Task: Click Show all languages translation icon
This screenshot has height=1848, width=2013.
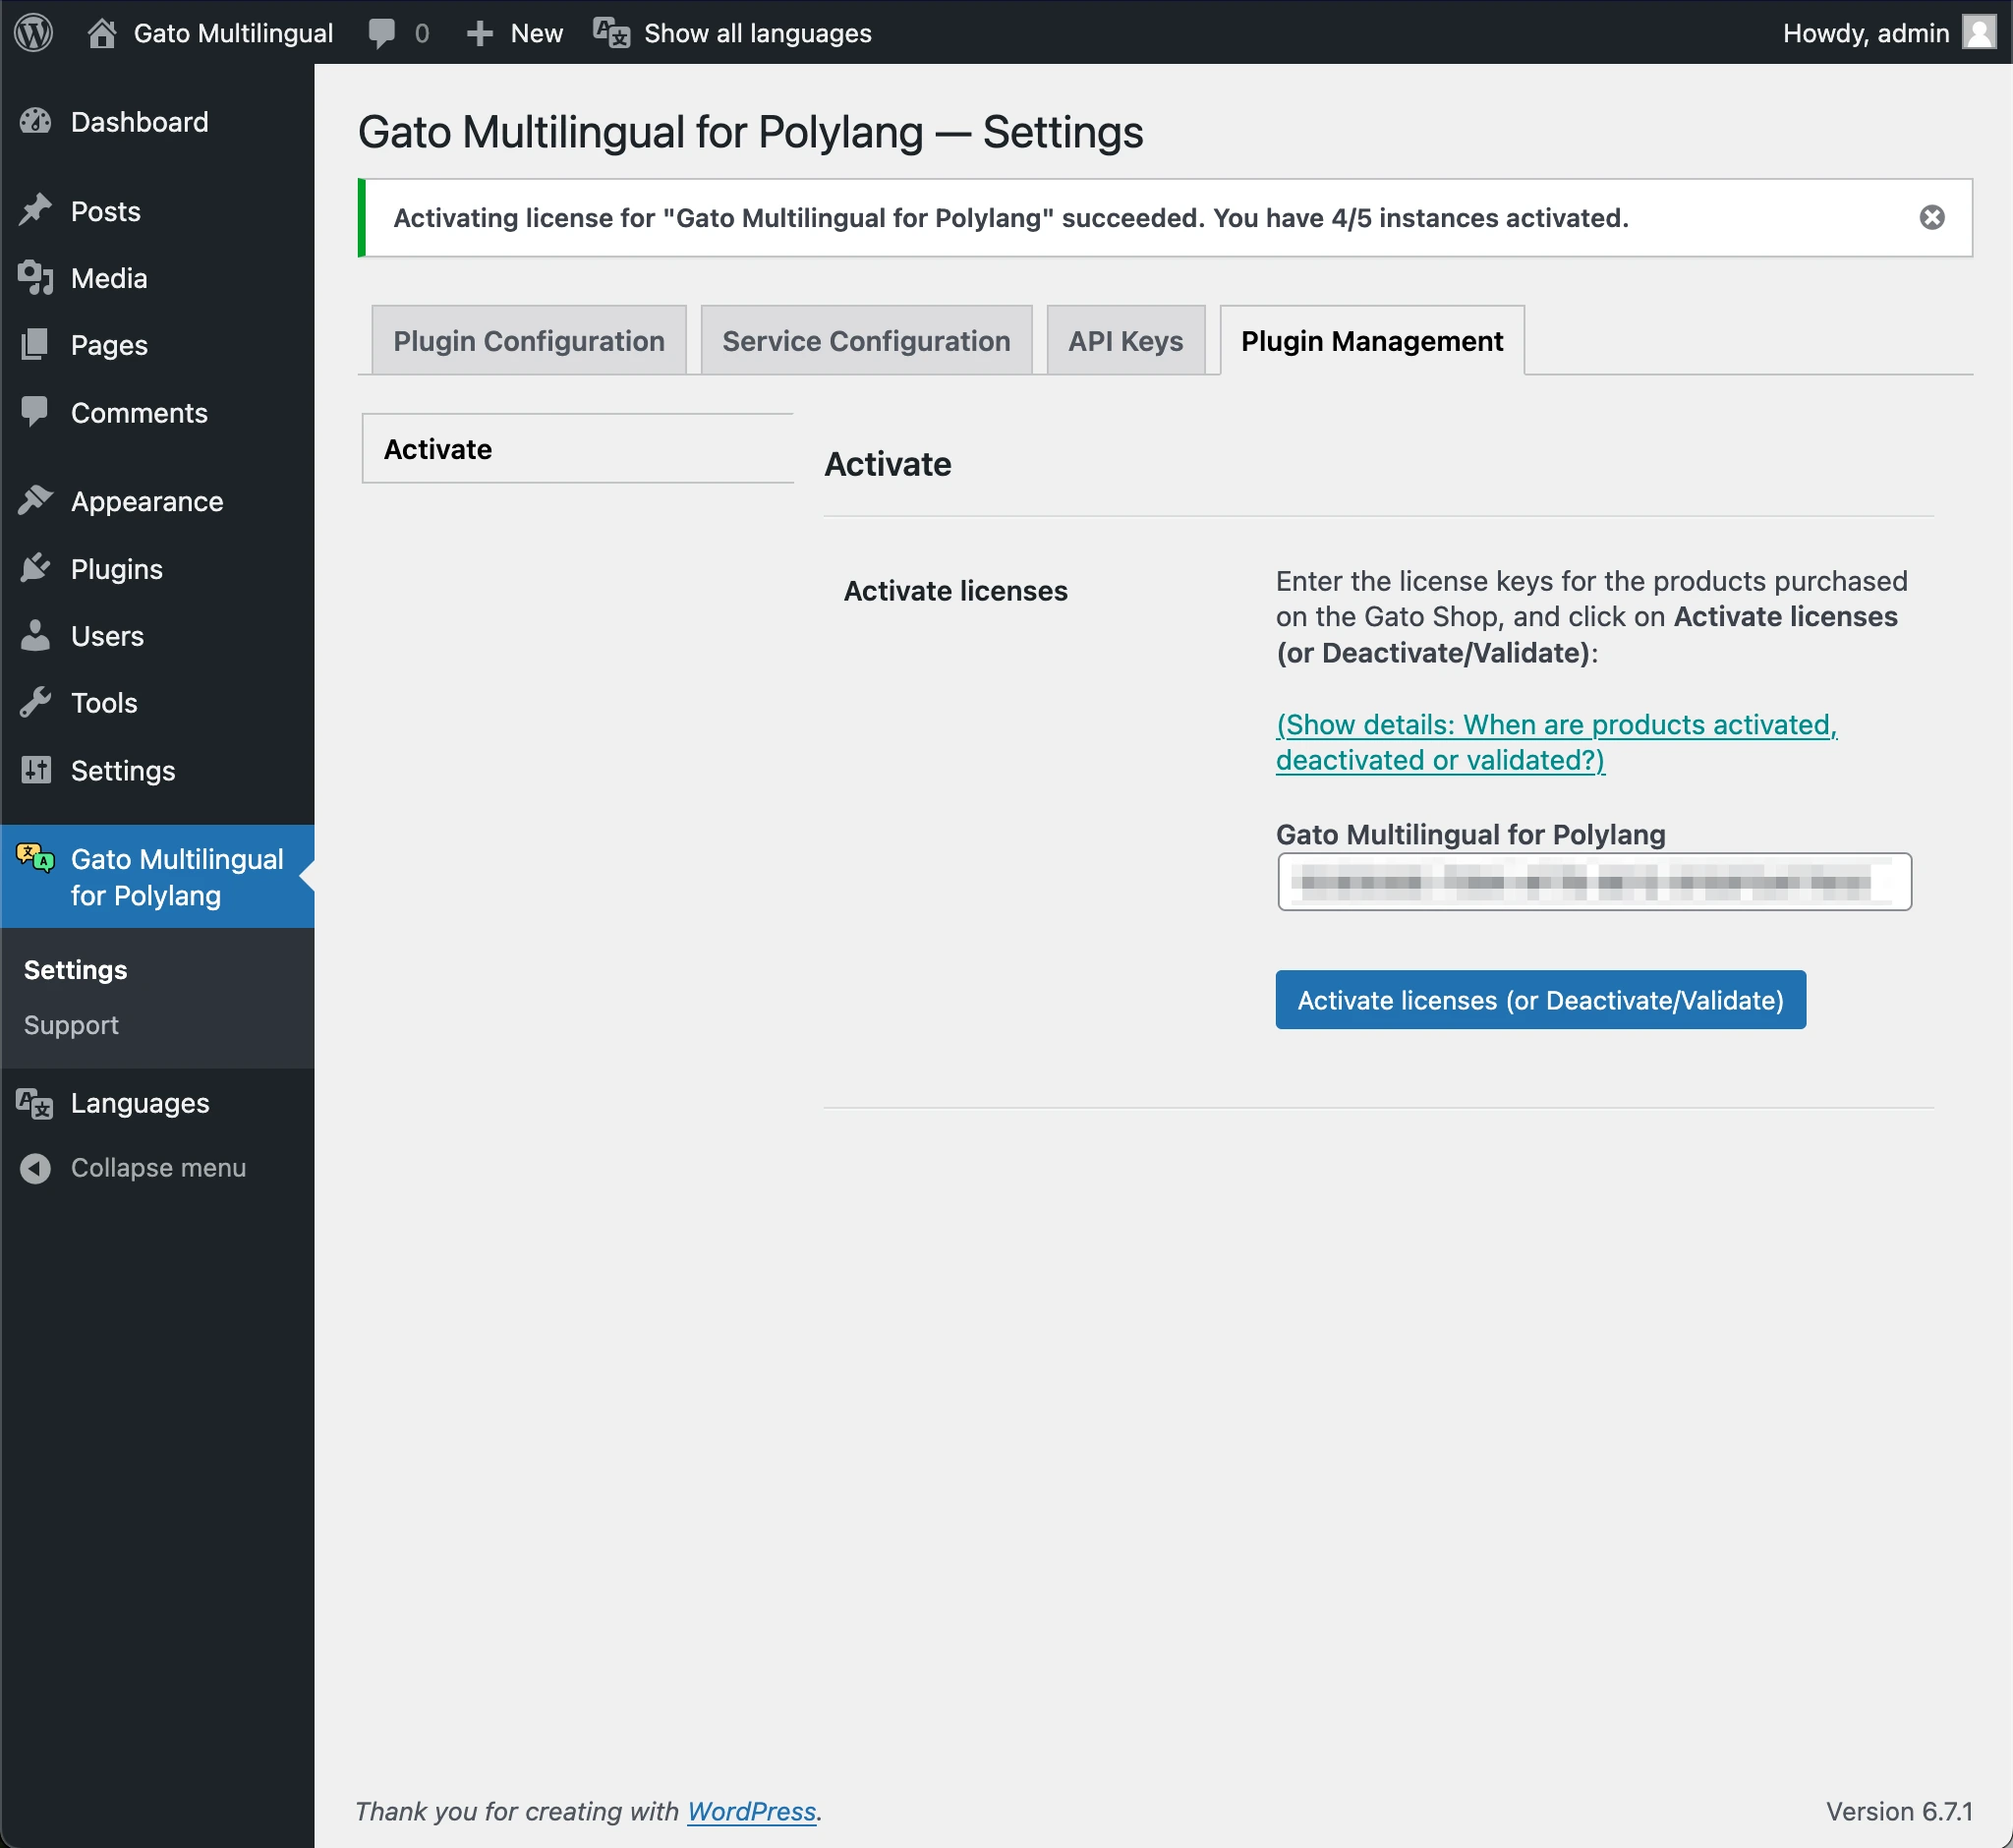Action: click(611, 33)
